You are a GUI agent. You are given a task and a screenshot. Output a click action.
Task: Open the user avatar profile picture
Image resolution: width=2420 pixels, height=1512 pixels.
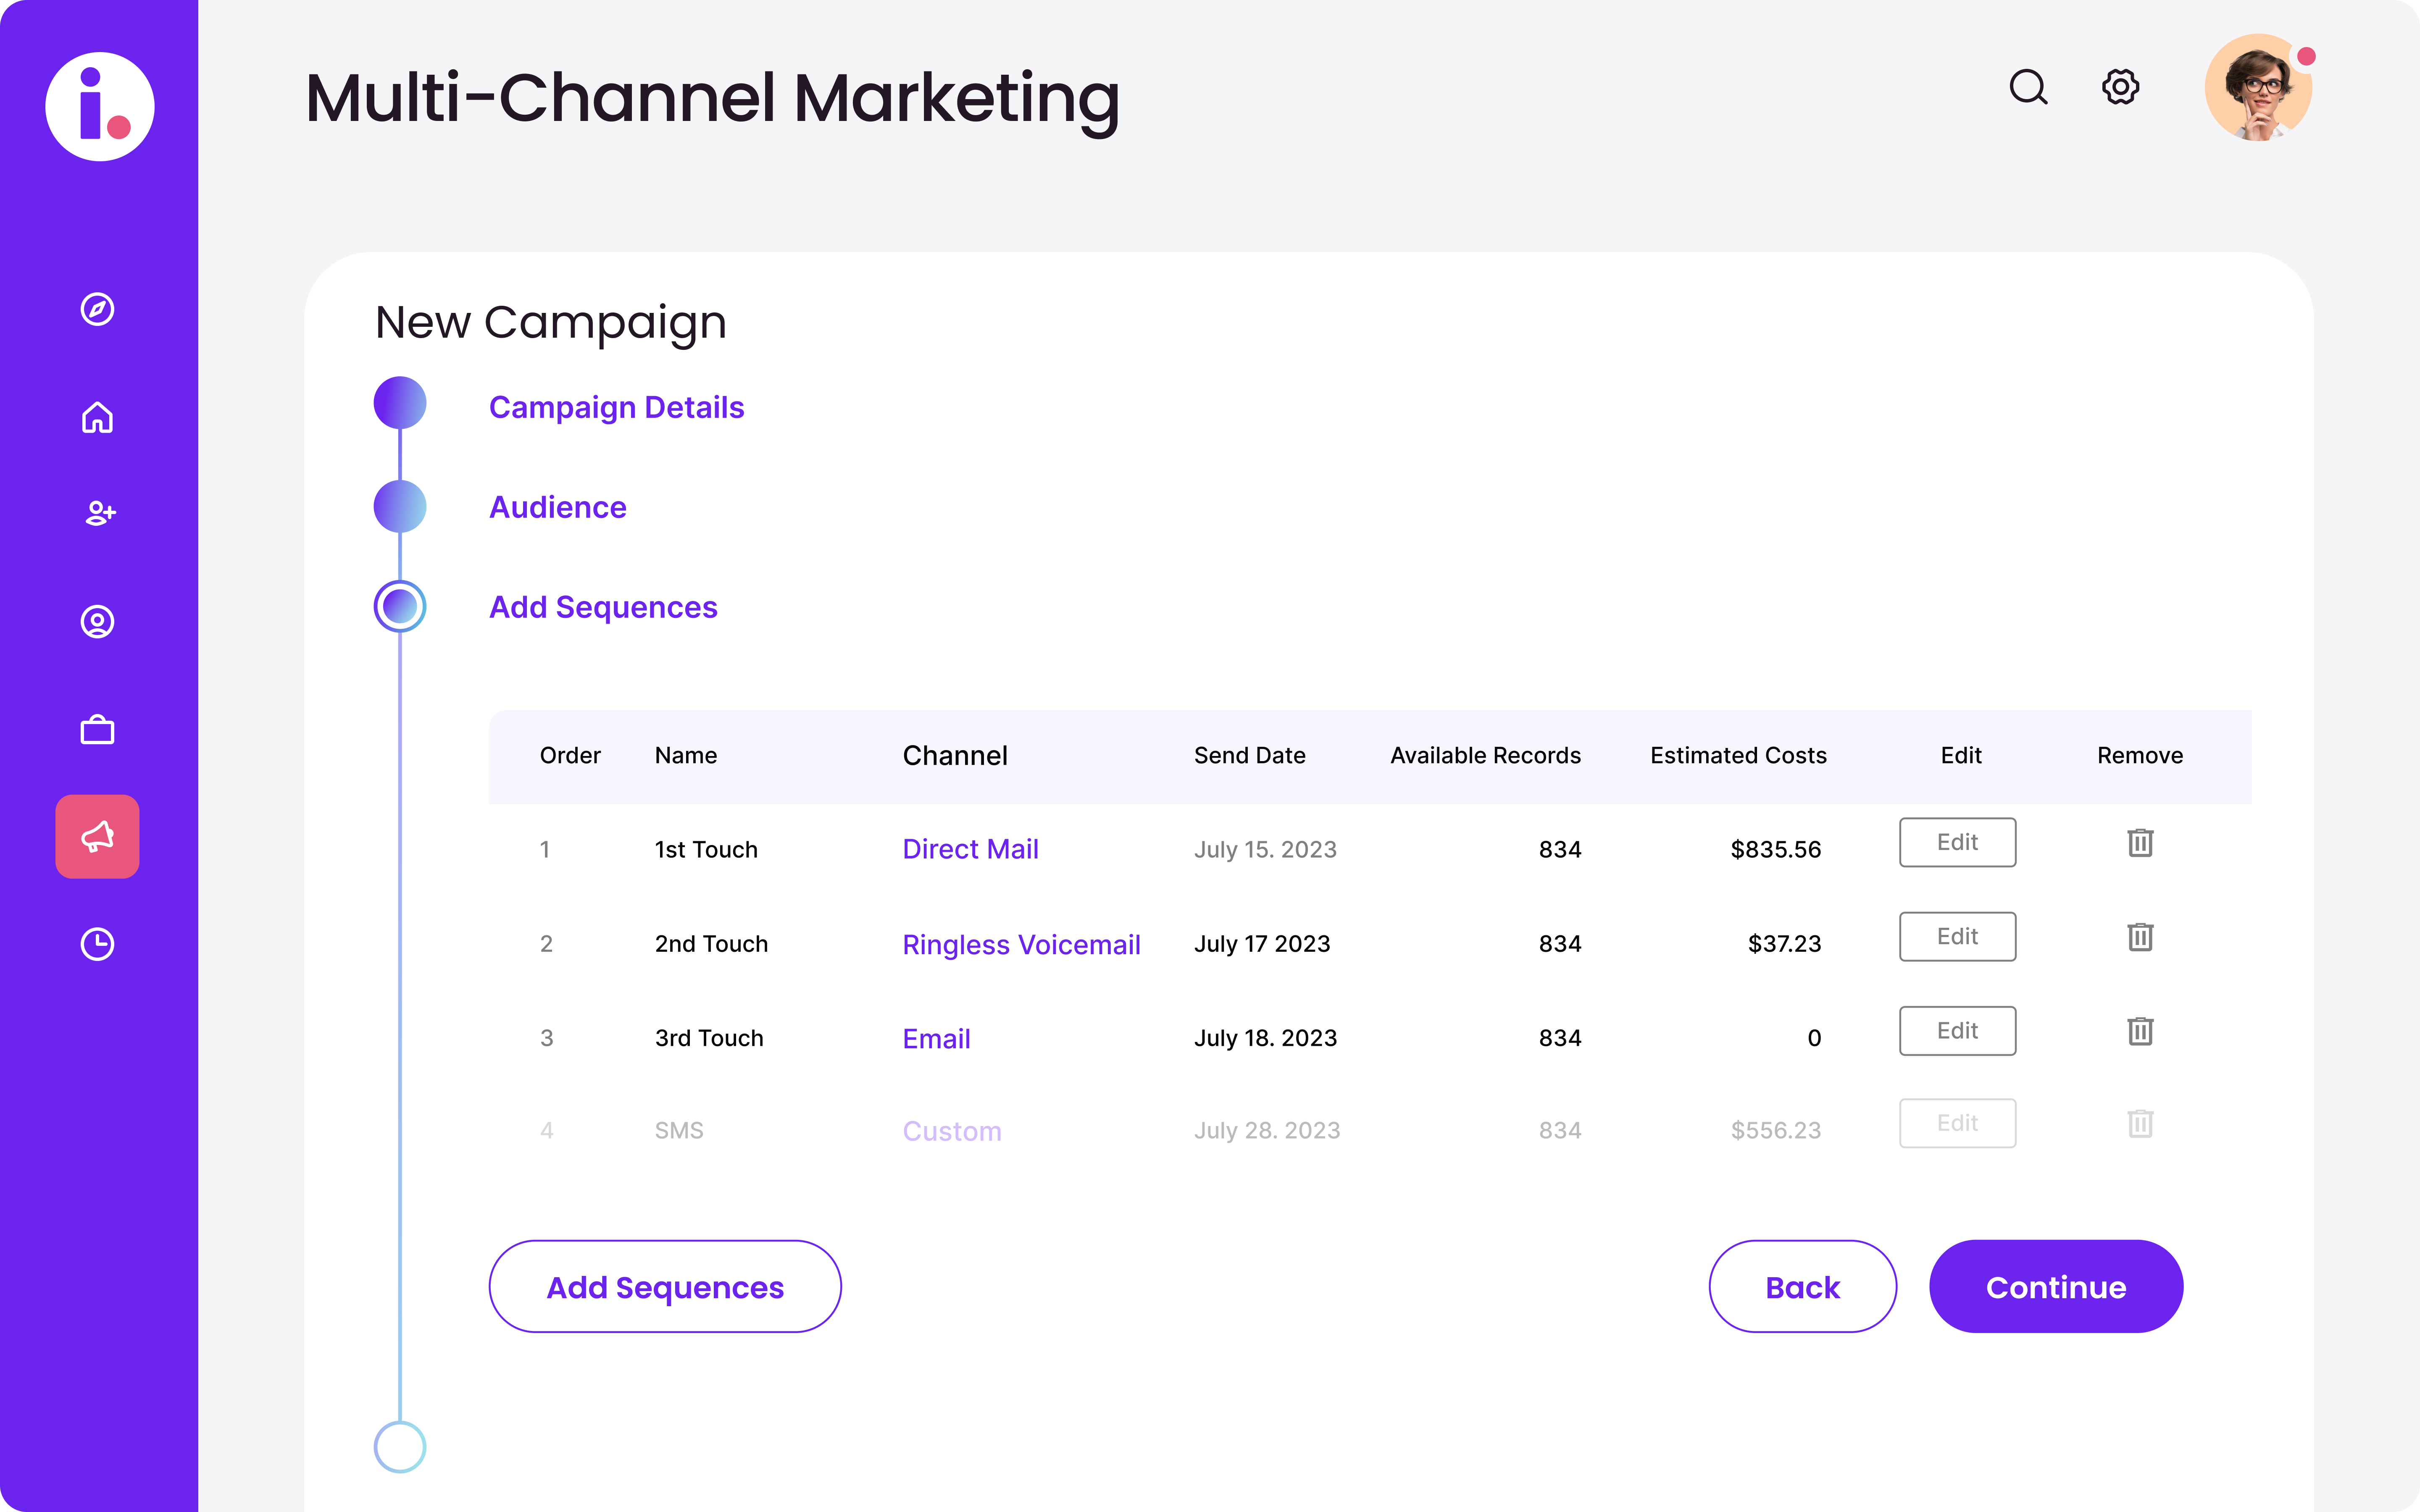(2257, 88)
